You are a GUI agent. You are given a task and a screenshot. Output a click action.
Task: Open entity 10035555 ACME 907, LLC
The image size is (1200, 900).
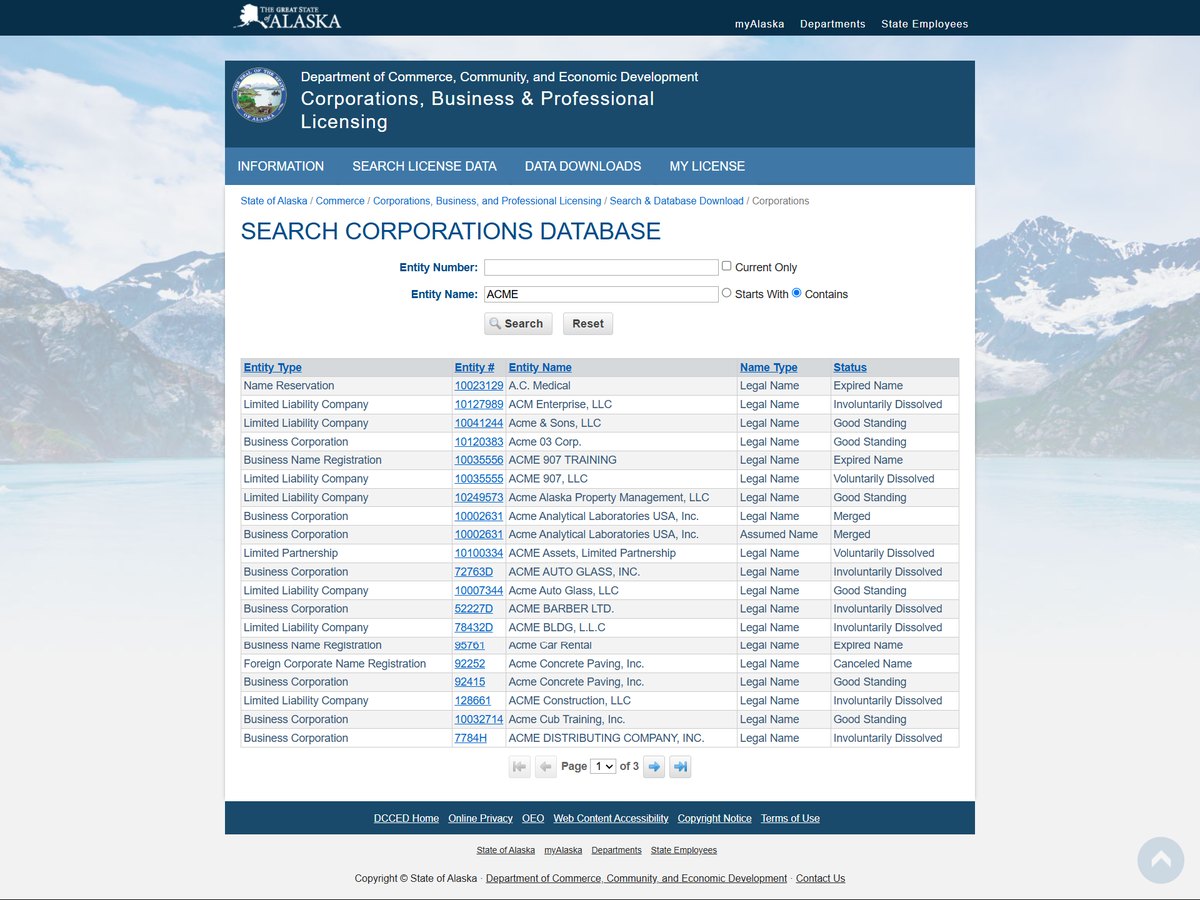coord(479,479)
